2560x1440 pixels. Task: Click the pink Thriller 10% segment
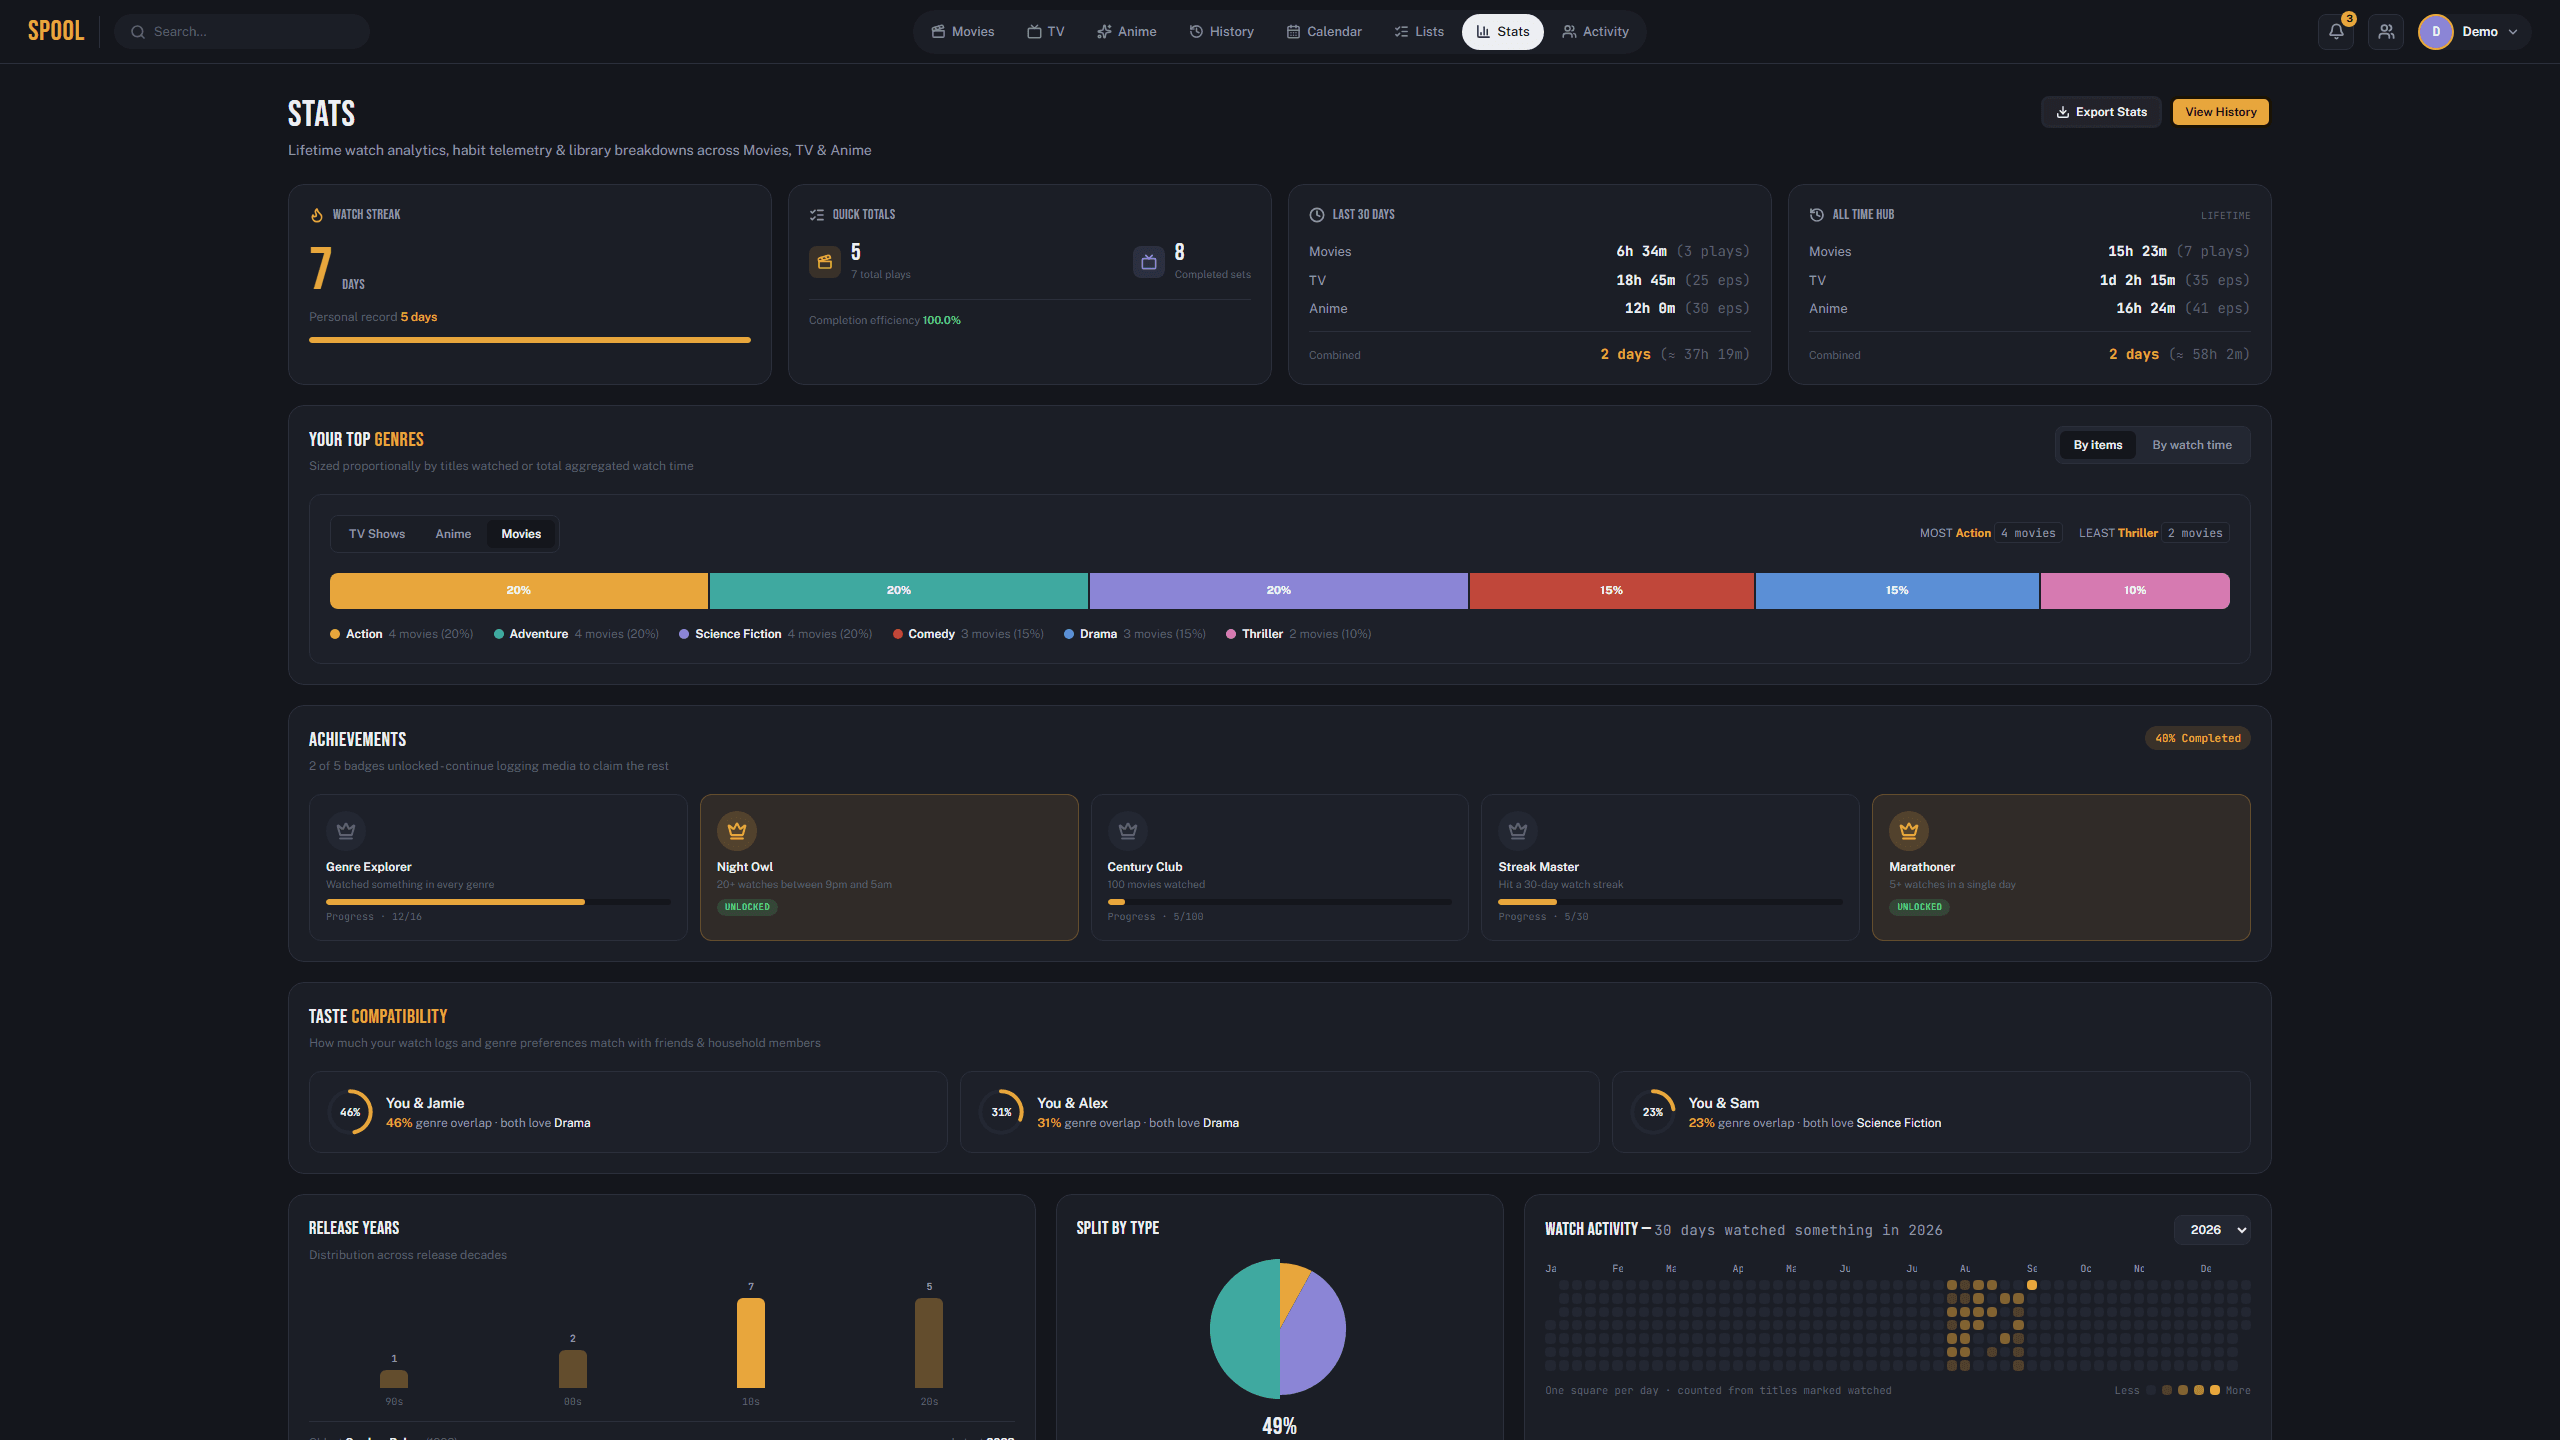[x=2135, y=591]
